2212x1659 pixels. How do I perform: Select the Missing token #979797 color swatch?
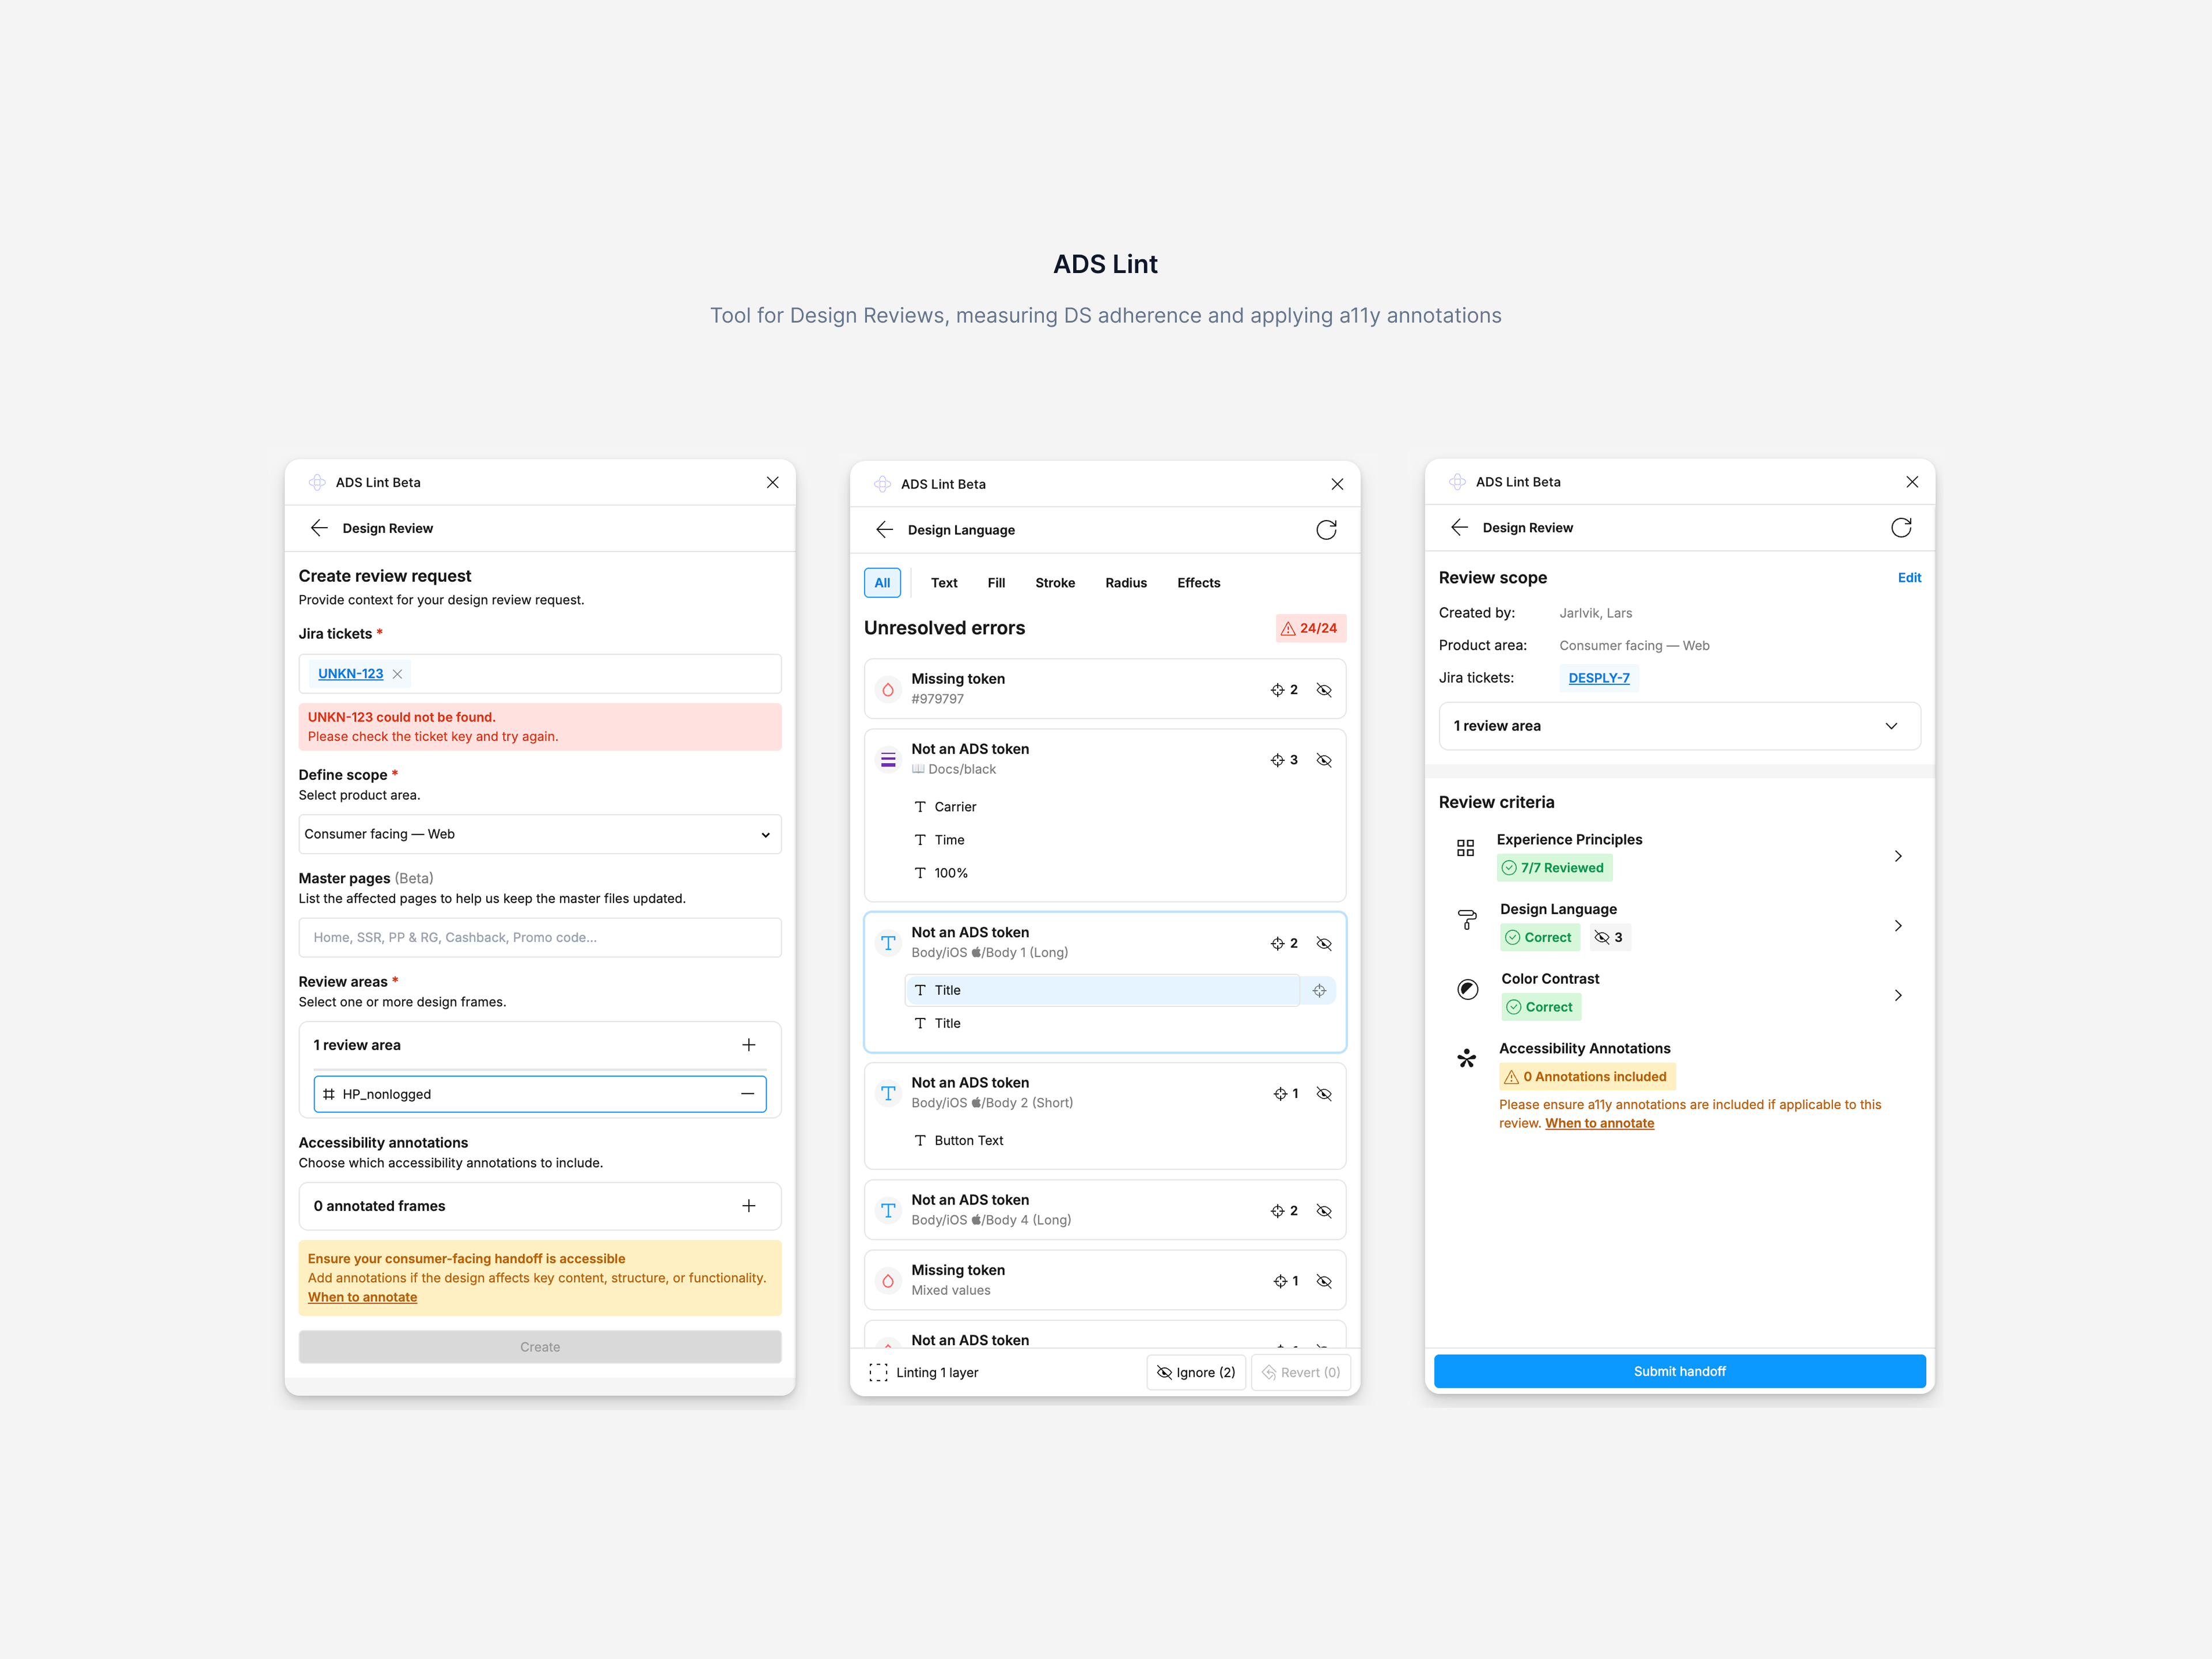pos(887,690)
